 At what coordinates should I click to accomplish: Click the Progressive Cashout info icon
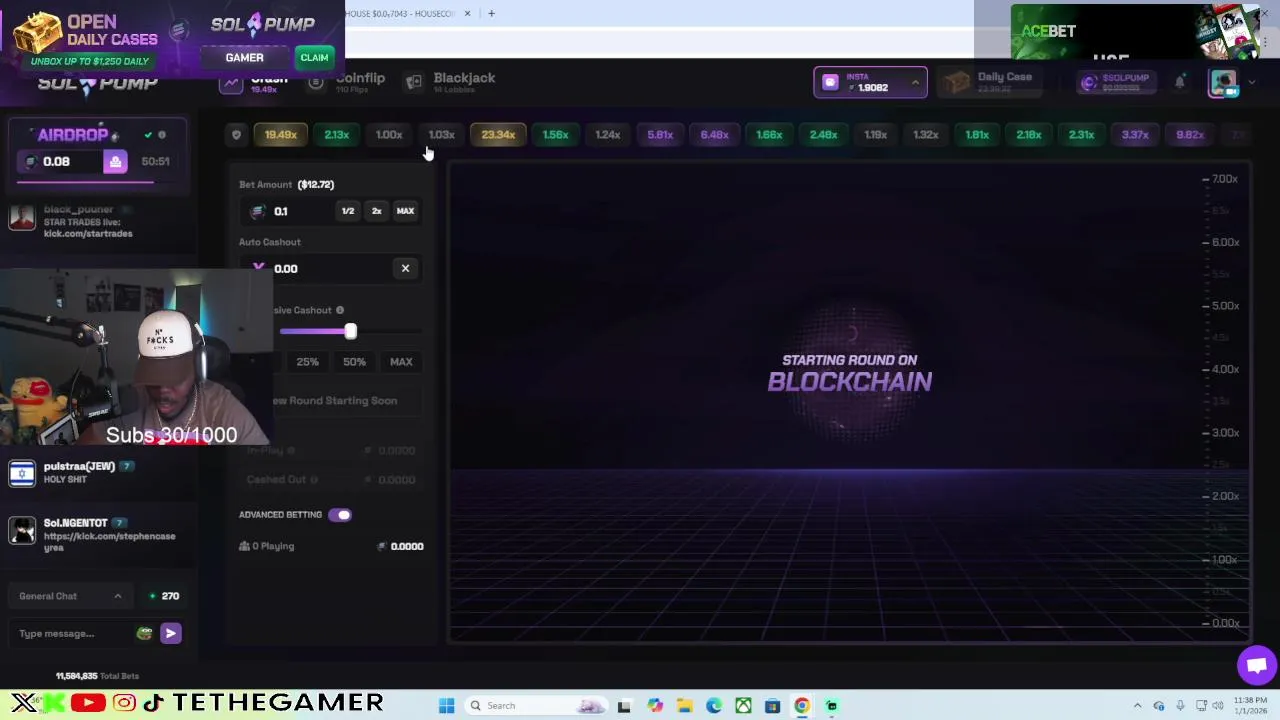point(340,310)
